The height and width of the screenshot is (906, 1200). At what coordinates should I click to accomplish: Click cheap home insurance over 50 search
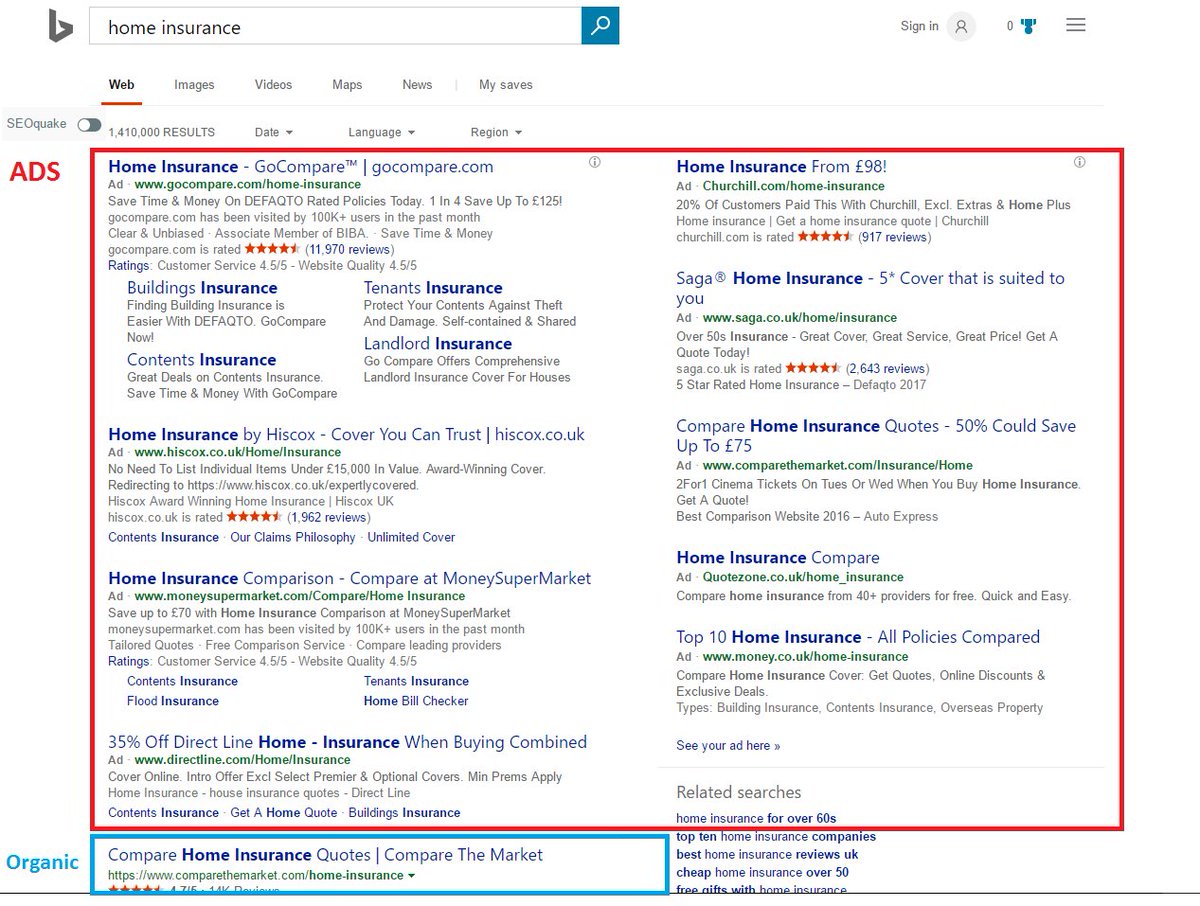pos(762,873)
